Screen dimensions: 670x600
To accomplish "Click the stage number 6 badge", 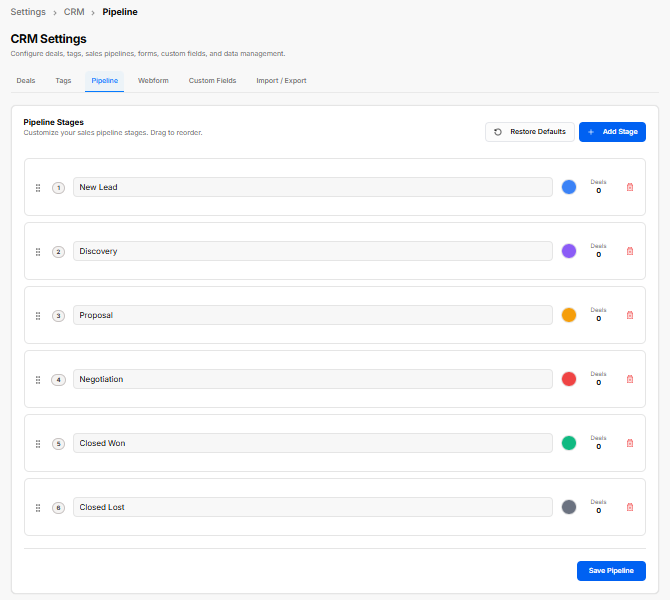I will [x=59, y=508].
